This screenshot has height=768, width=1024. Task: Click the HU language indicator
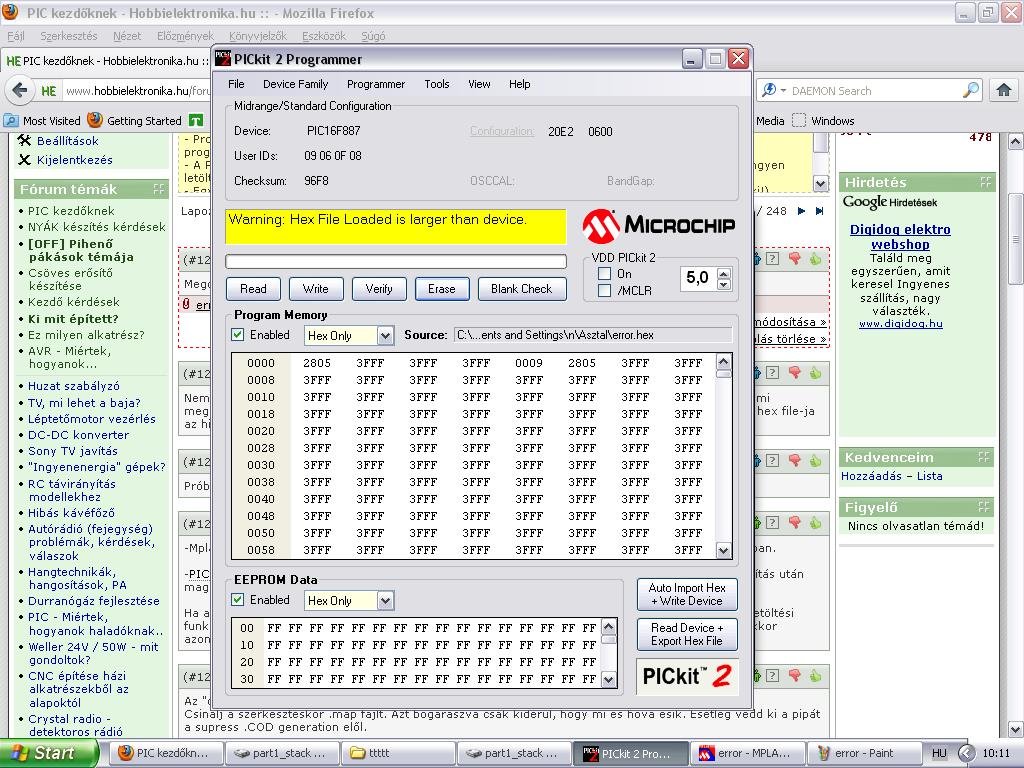[x=938, y=753]
